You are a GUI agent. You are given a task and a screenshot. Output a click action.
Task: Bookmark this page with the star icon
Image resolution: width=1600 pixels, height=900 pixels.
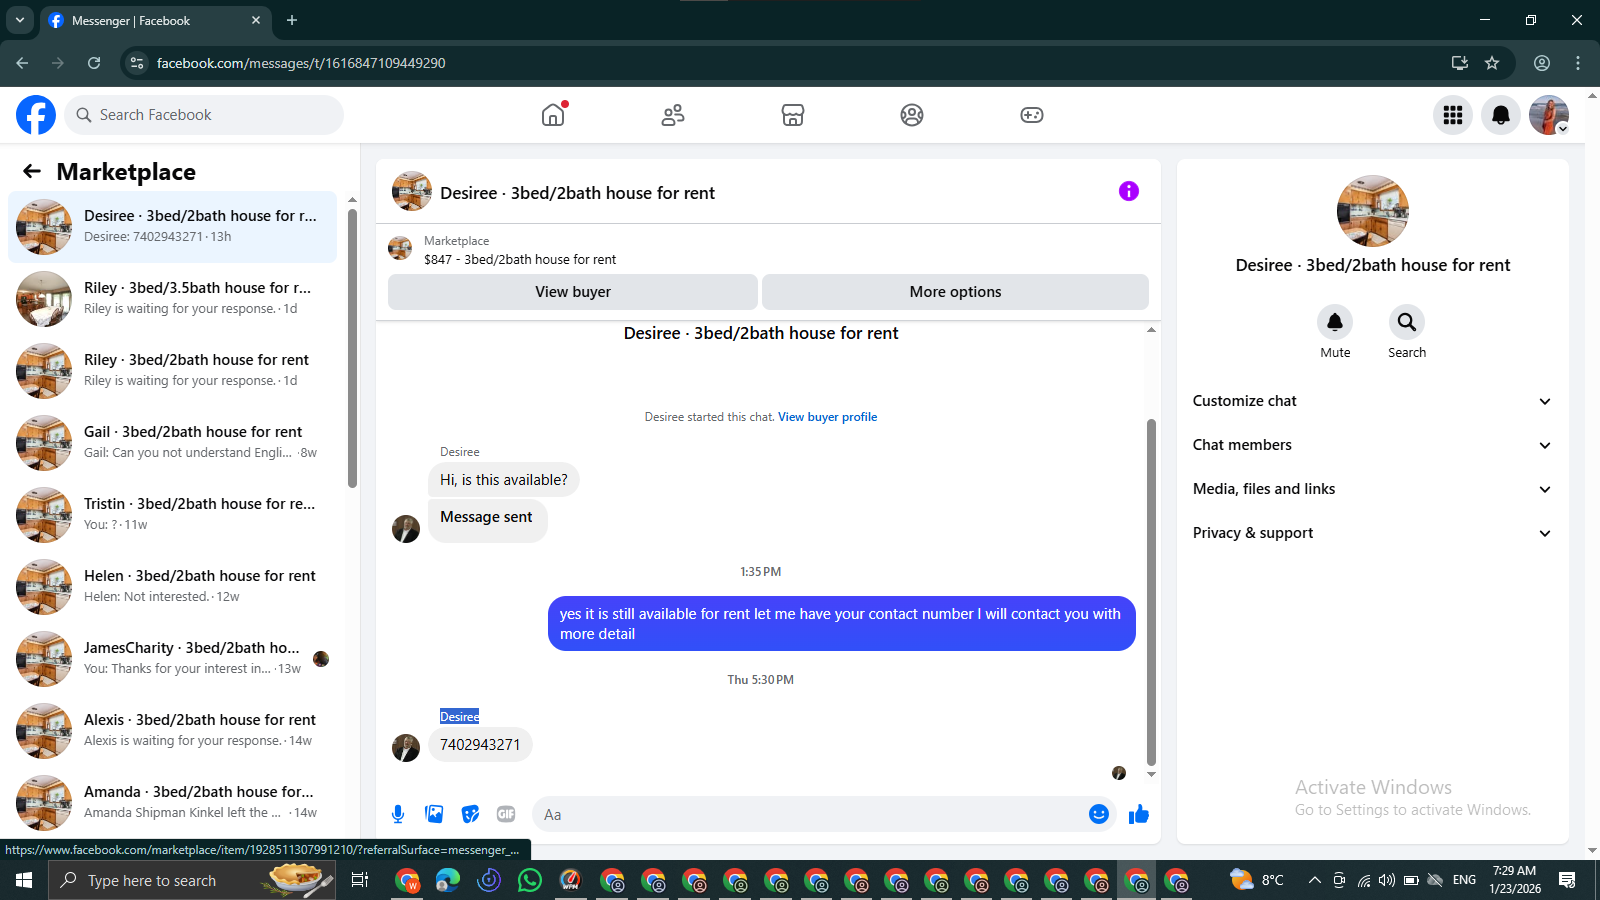pyautogui.click(x=1492, y=63)
